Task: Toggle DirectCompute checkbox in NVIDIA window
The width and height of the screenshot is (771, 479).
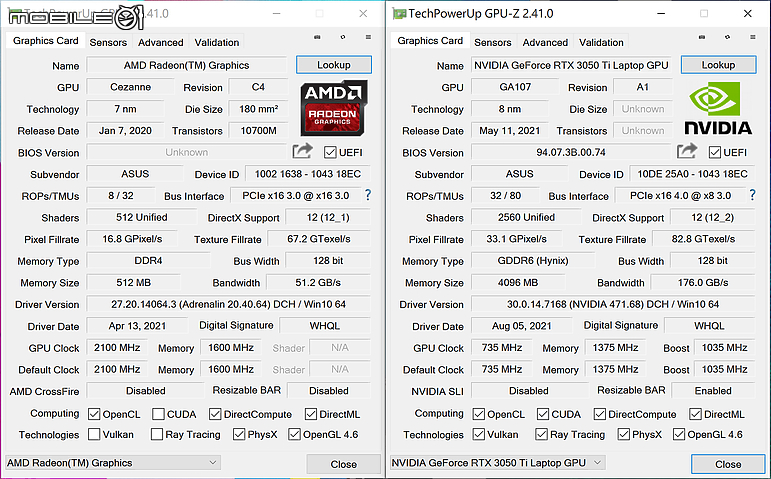Action: click(599, 414)
